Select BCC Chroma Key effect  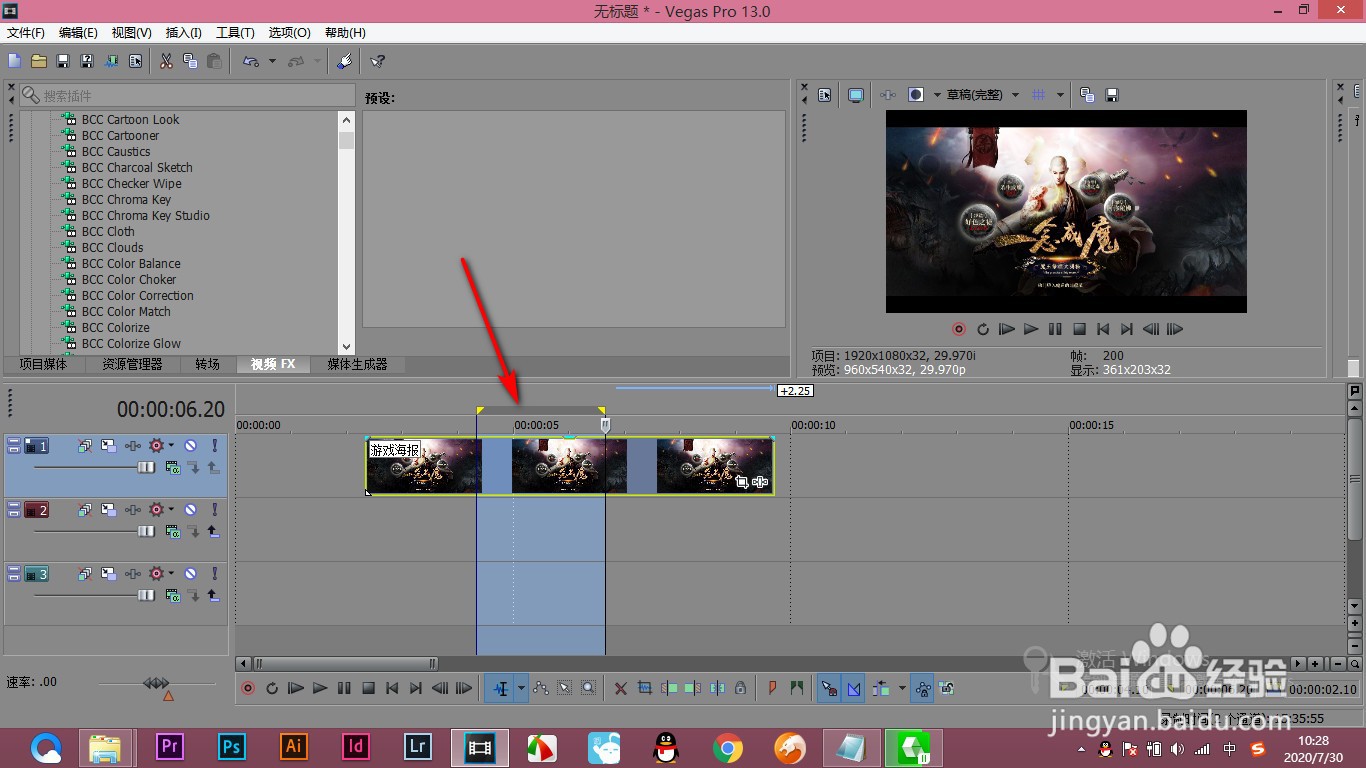126,199
